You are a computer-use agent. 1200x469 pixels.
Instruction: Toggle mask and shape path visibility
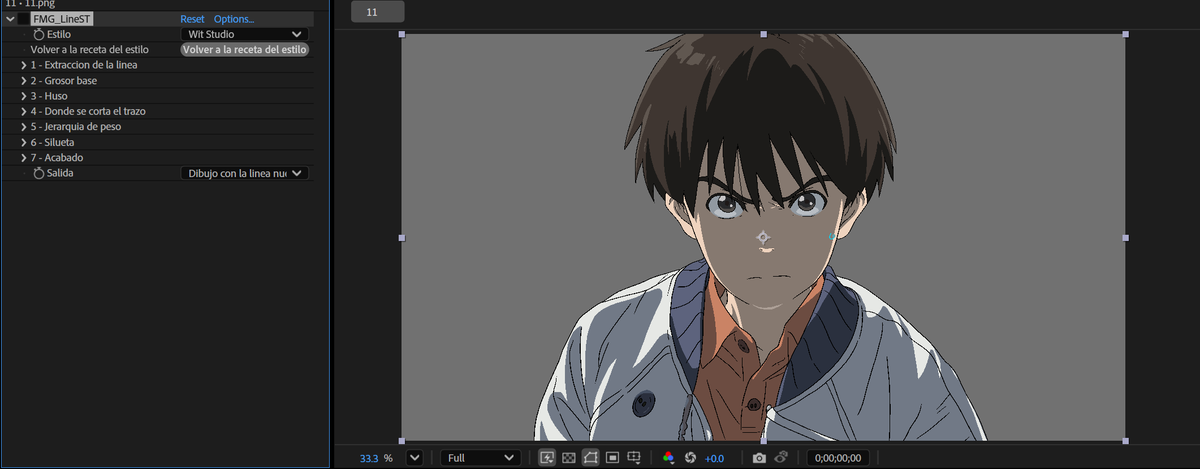591,458
